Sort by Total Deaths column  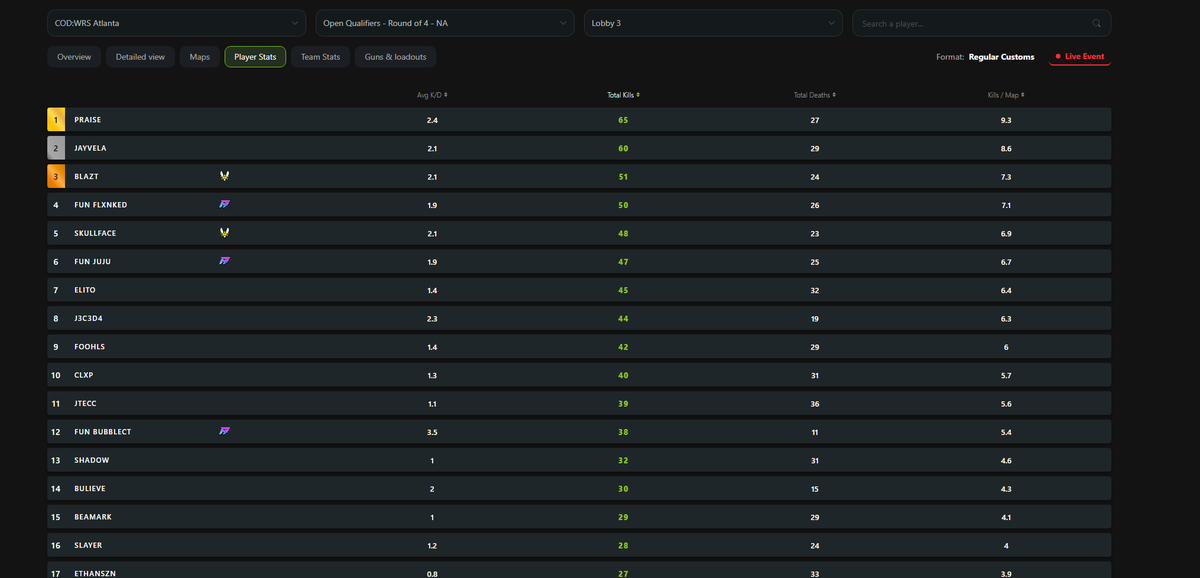(x=814, y=95)
